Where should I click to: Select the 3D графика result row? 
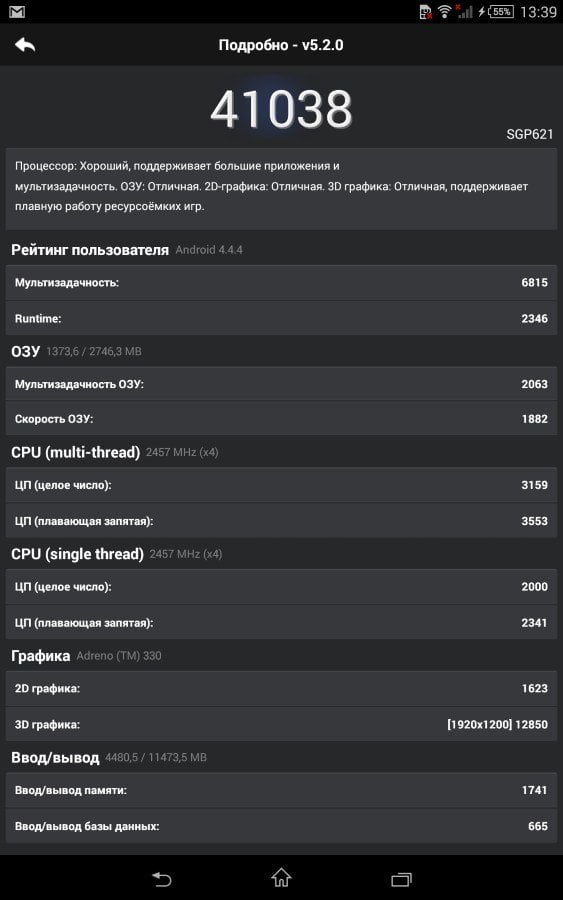coord(281,724)
